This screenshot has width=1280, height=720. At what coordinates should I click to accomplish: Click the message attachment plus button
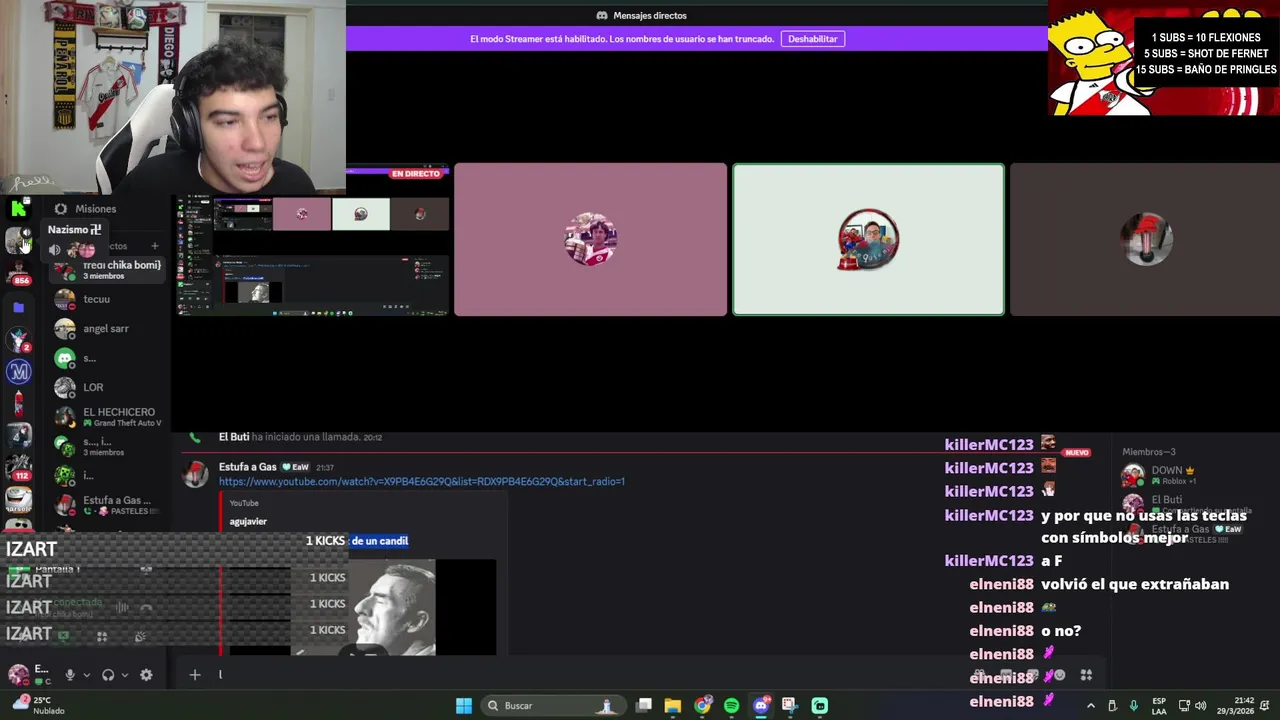[195, 675]
